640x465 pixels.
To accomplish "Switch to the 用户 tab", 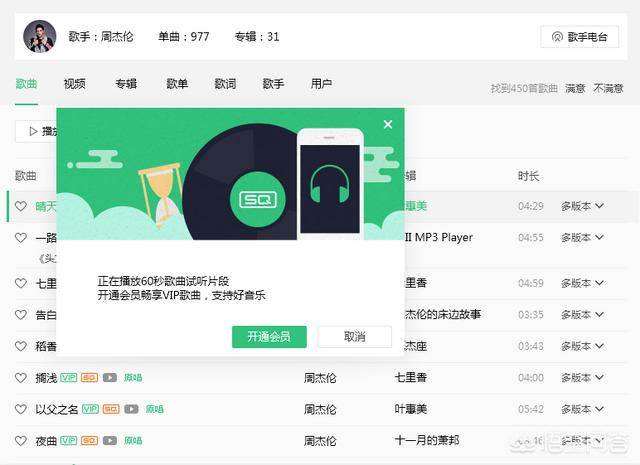I will tap(321, 84).
